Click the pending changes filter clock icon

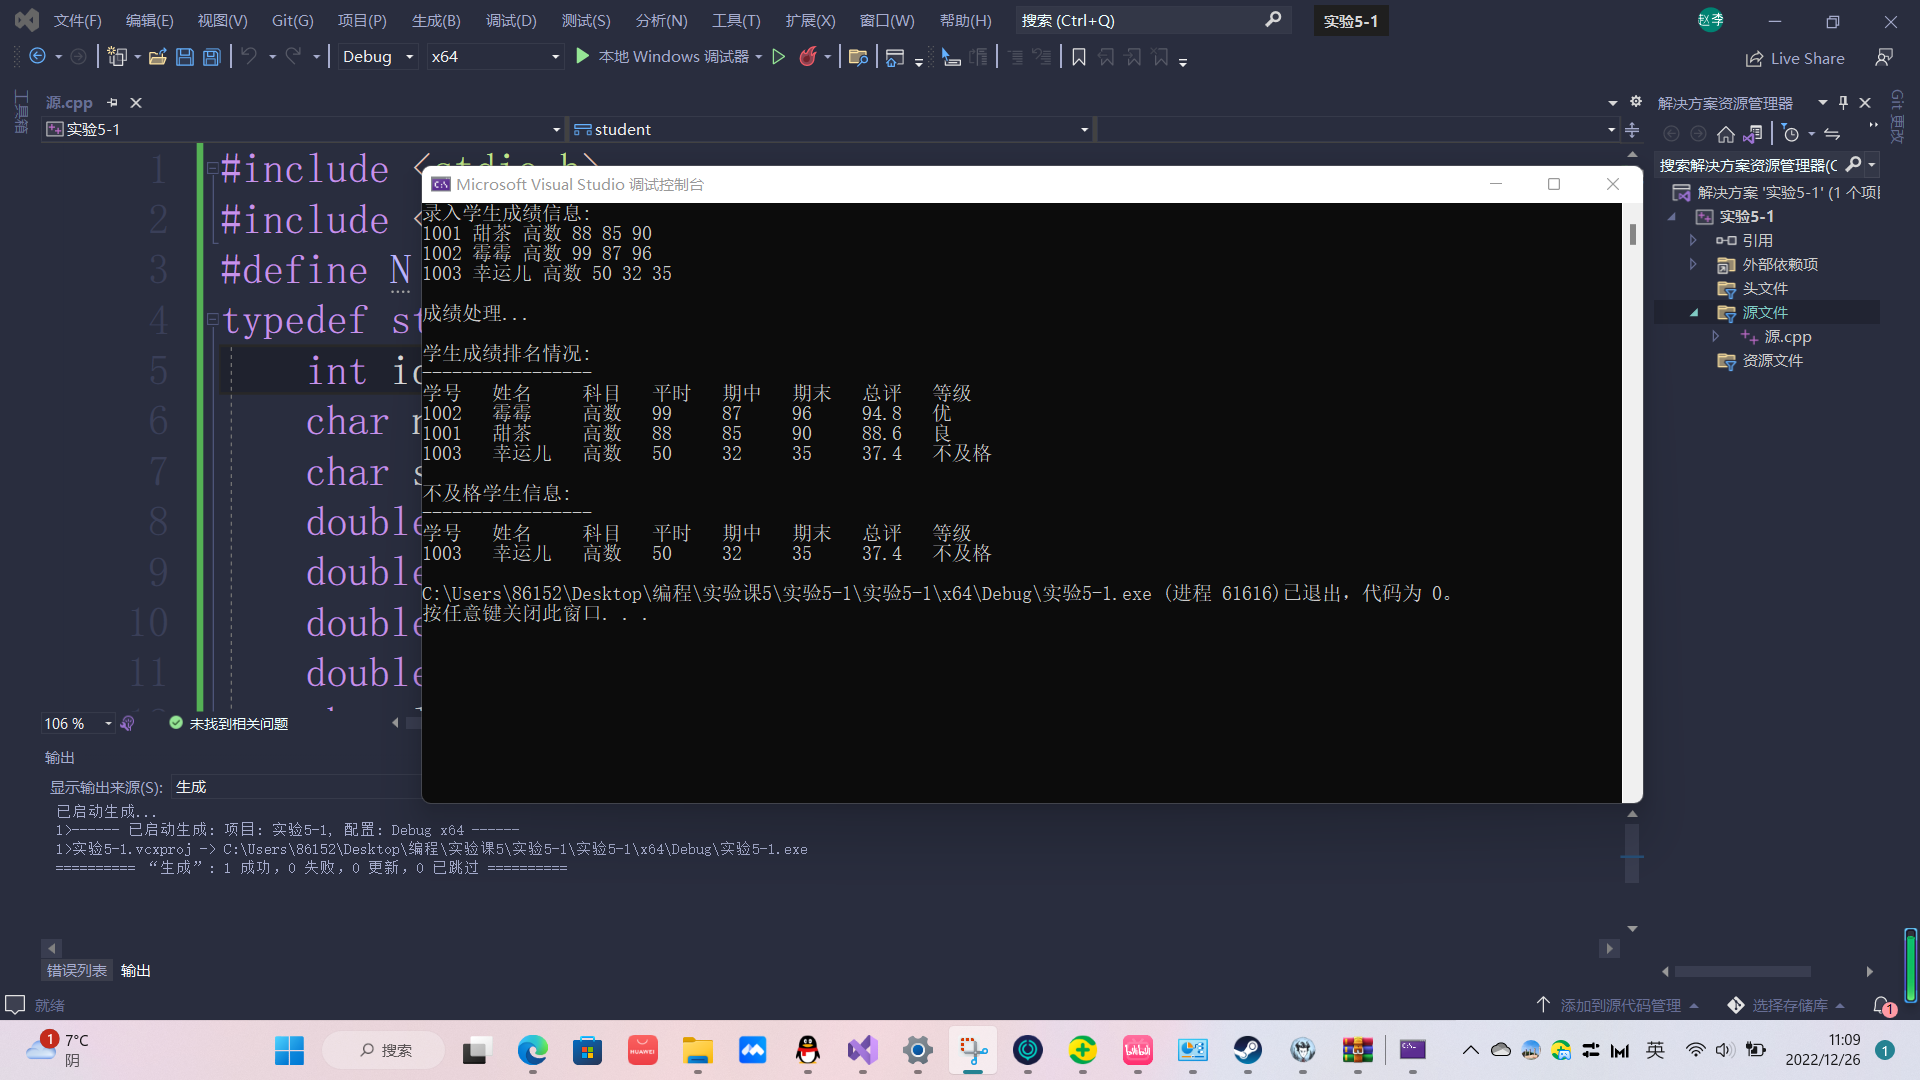tap(1791, 134)
